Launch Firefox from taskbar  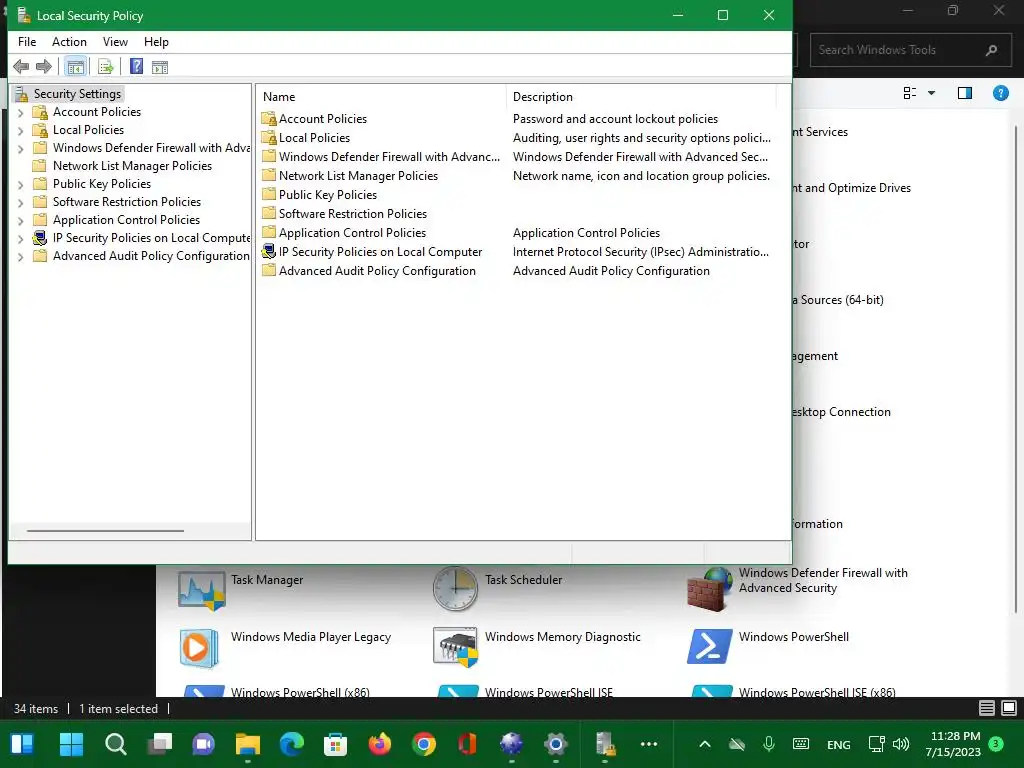coord(379,744)
